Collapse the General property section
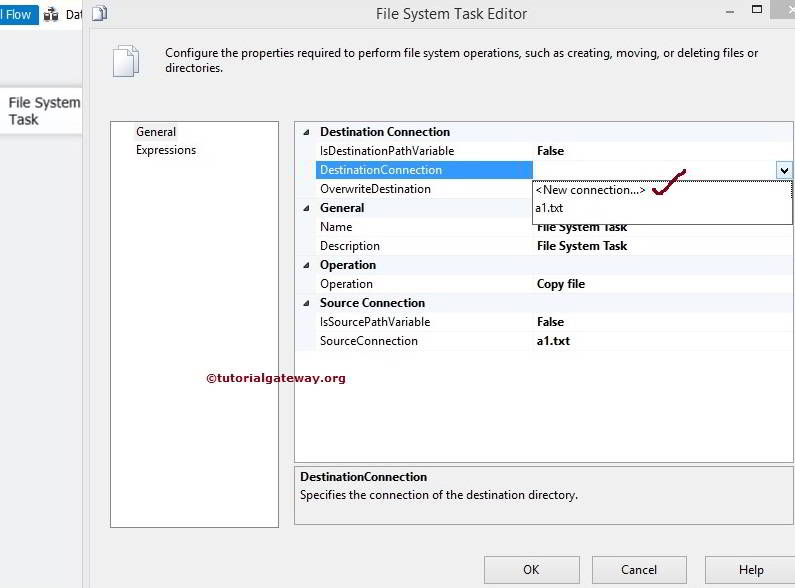Image resolution: width=795 pixels, height=588 pixels. point(306,208)
